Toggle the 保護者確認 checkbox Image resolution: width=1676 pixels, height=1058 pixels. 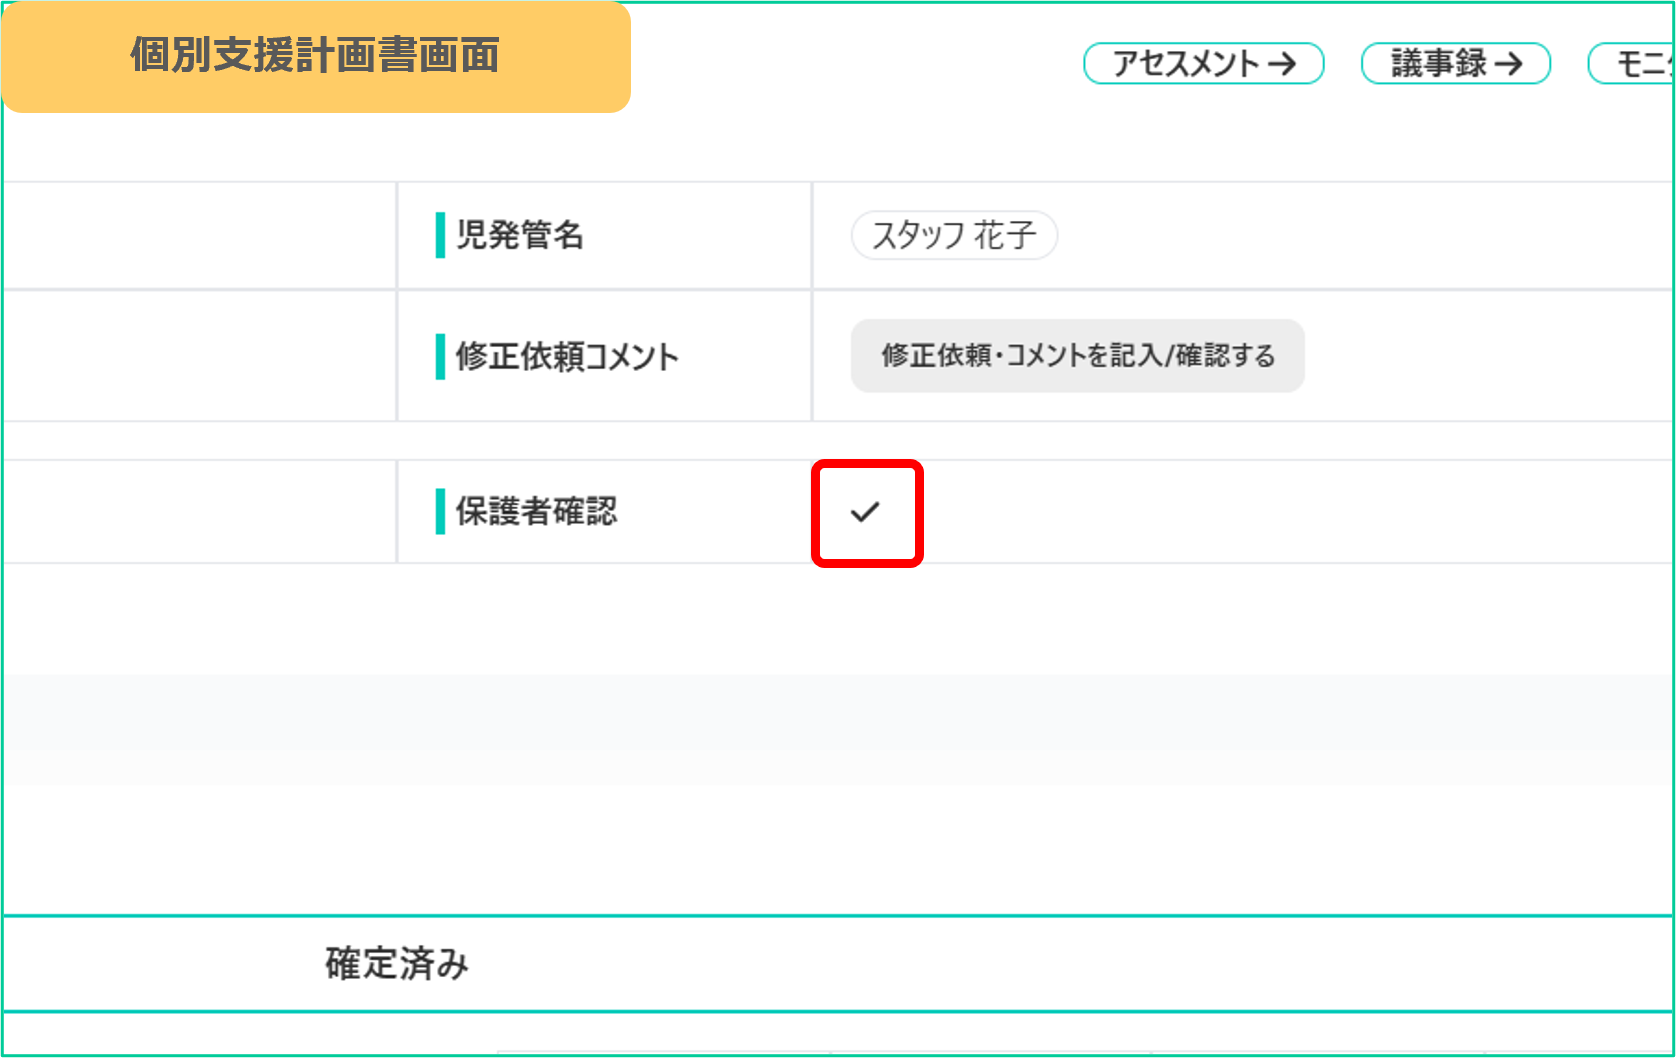[866, 513]
